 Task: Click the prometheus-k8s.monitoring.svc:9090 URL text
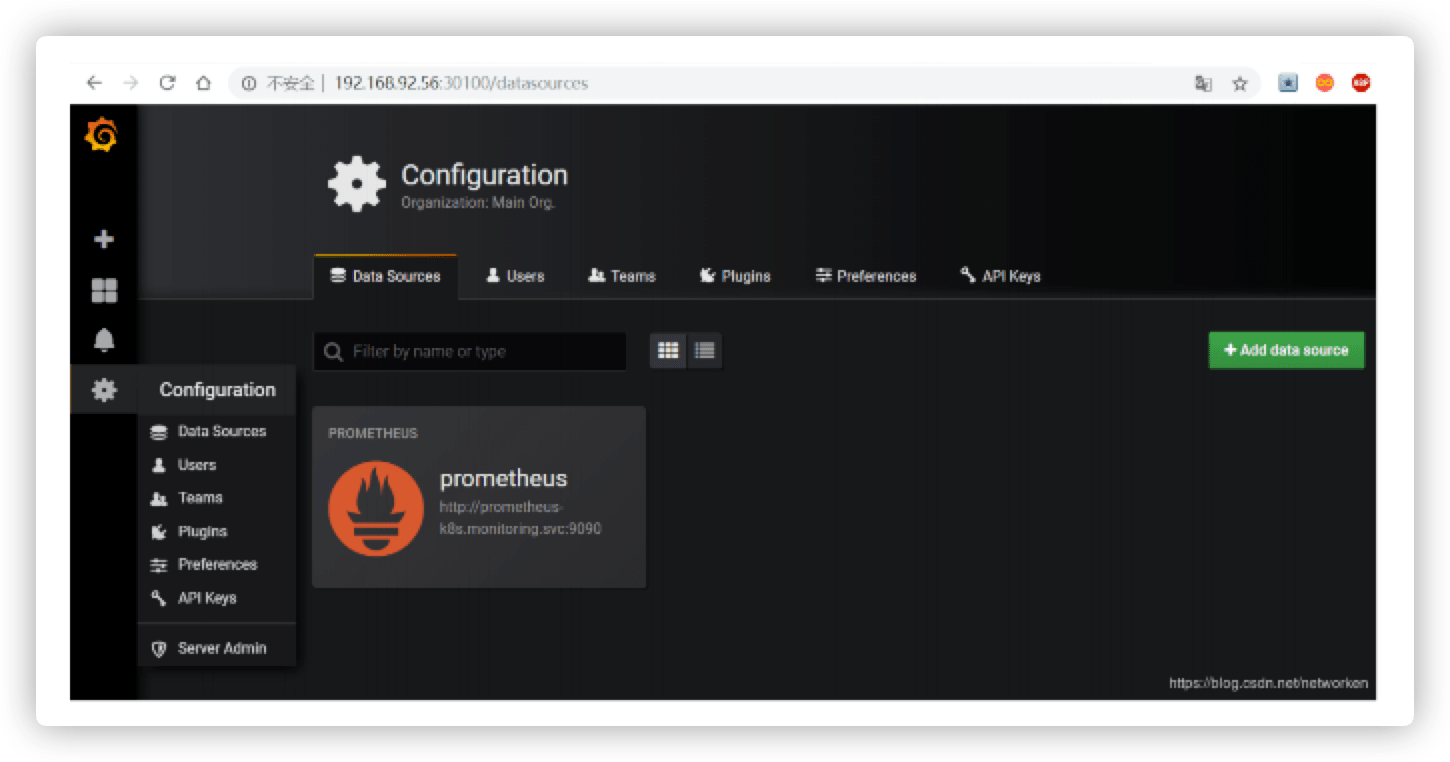click(520, 518)
